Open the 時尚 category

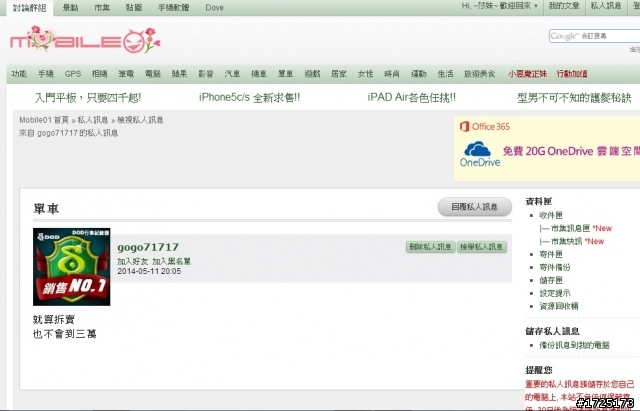pyautogui.click(x=392, y=74)
